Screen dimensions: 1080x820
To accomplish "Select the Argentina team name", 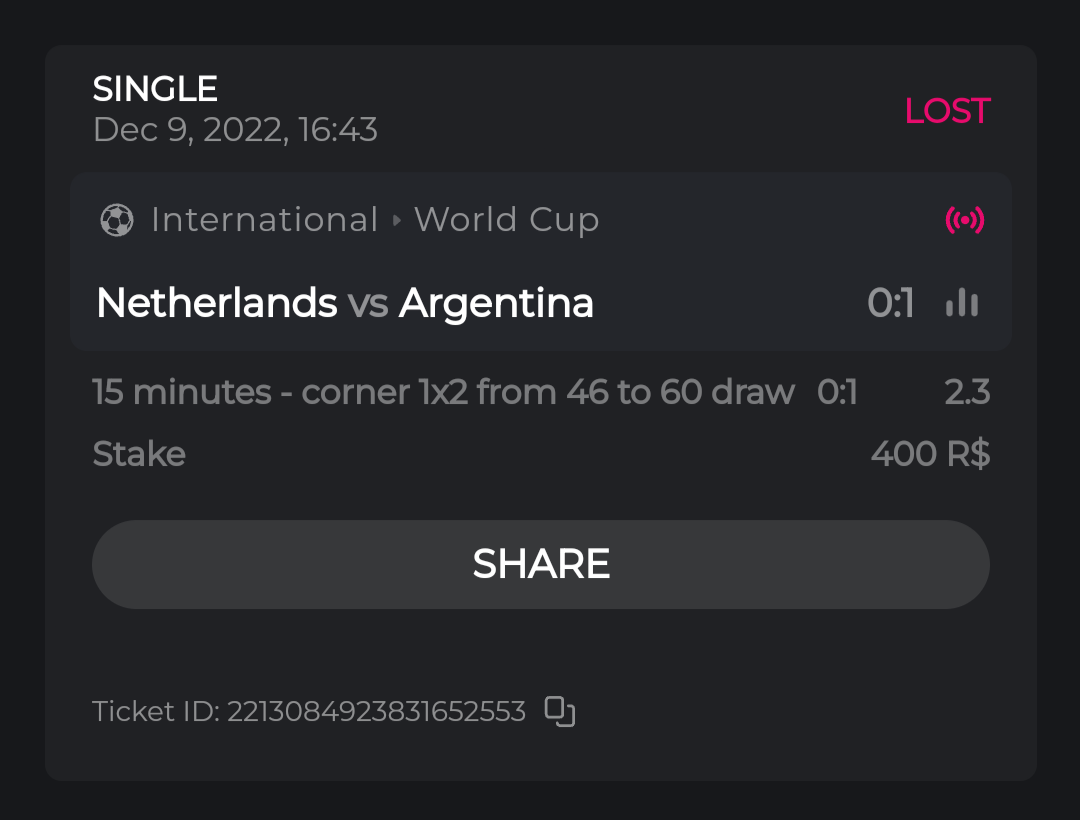I will click(x=496, y=303).
